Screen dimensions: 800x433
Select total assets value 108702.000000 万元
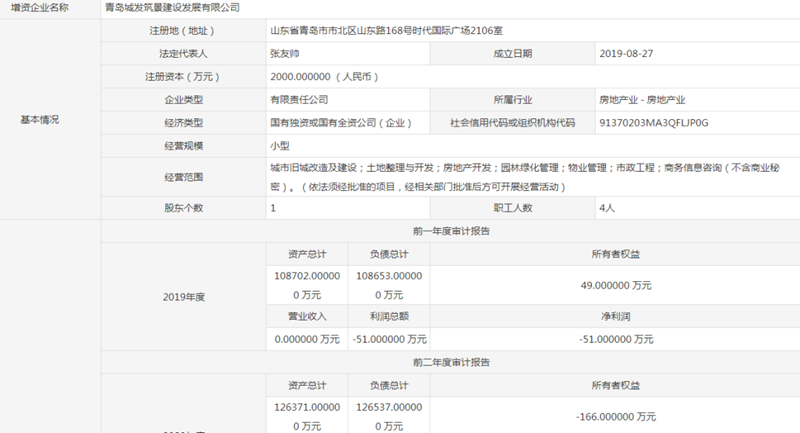[307, 284]
